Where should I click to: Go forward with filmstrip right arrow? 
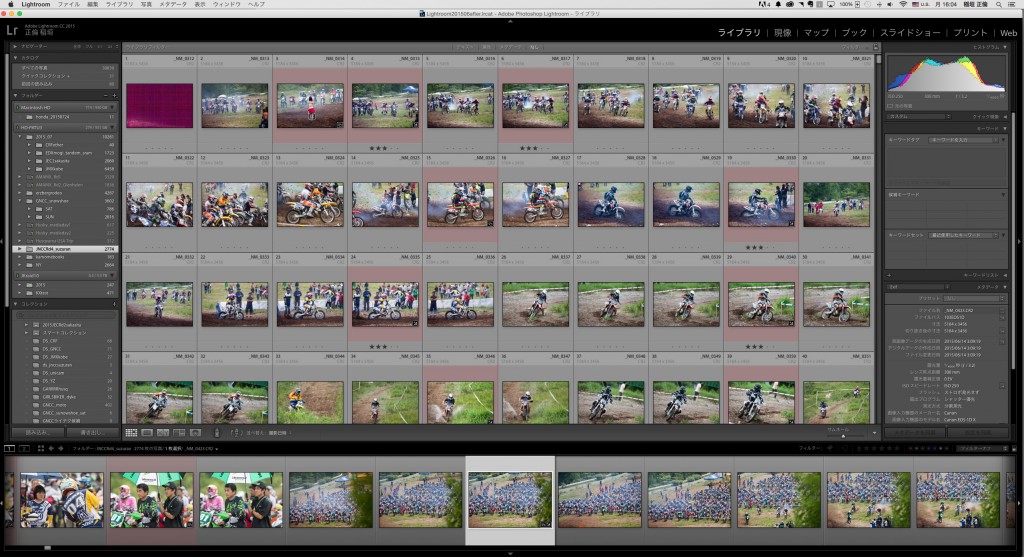61,449
